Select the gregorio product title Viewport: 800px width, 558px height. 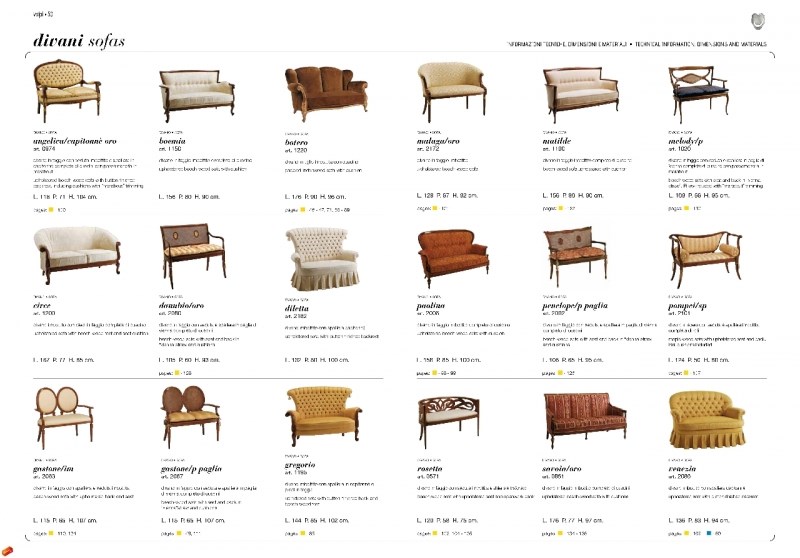point(300,465)
